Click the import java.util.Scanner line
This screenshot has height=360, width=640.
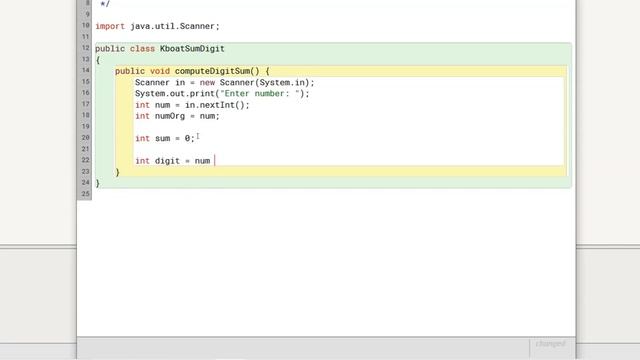click(x=158, y=26)
